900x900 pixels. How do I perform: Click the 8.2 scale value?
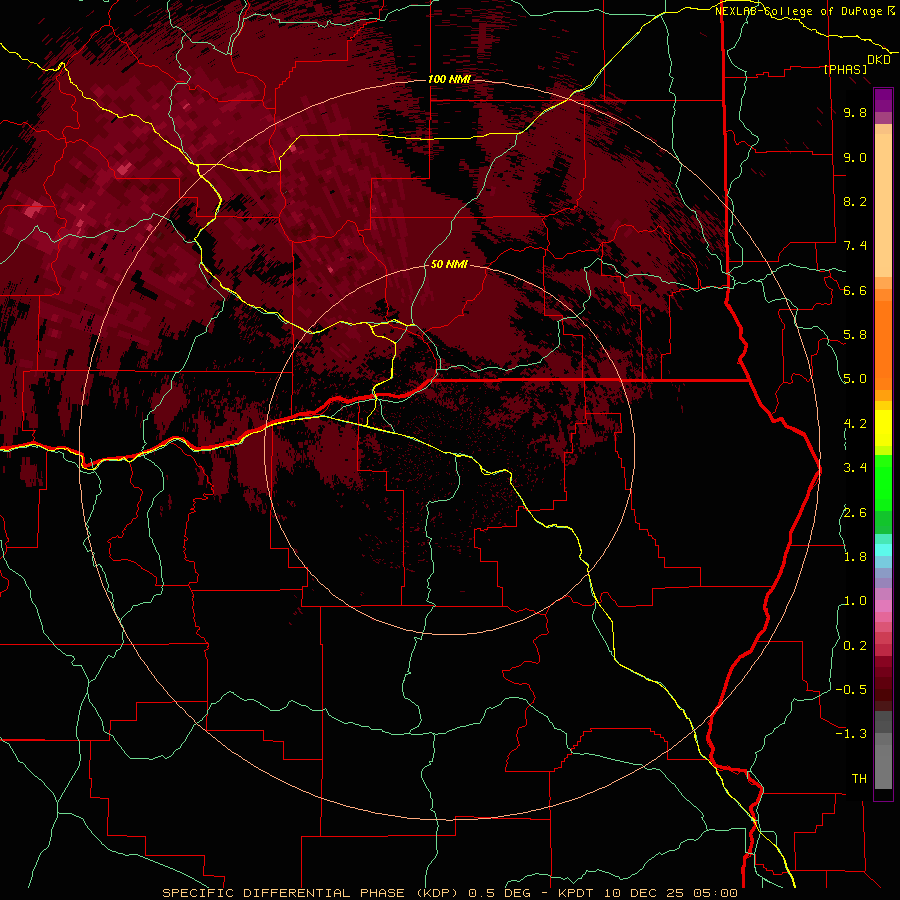click(x=855, y=201)
